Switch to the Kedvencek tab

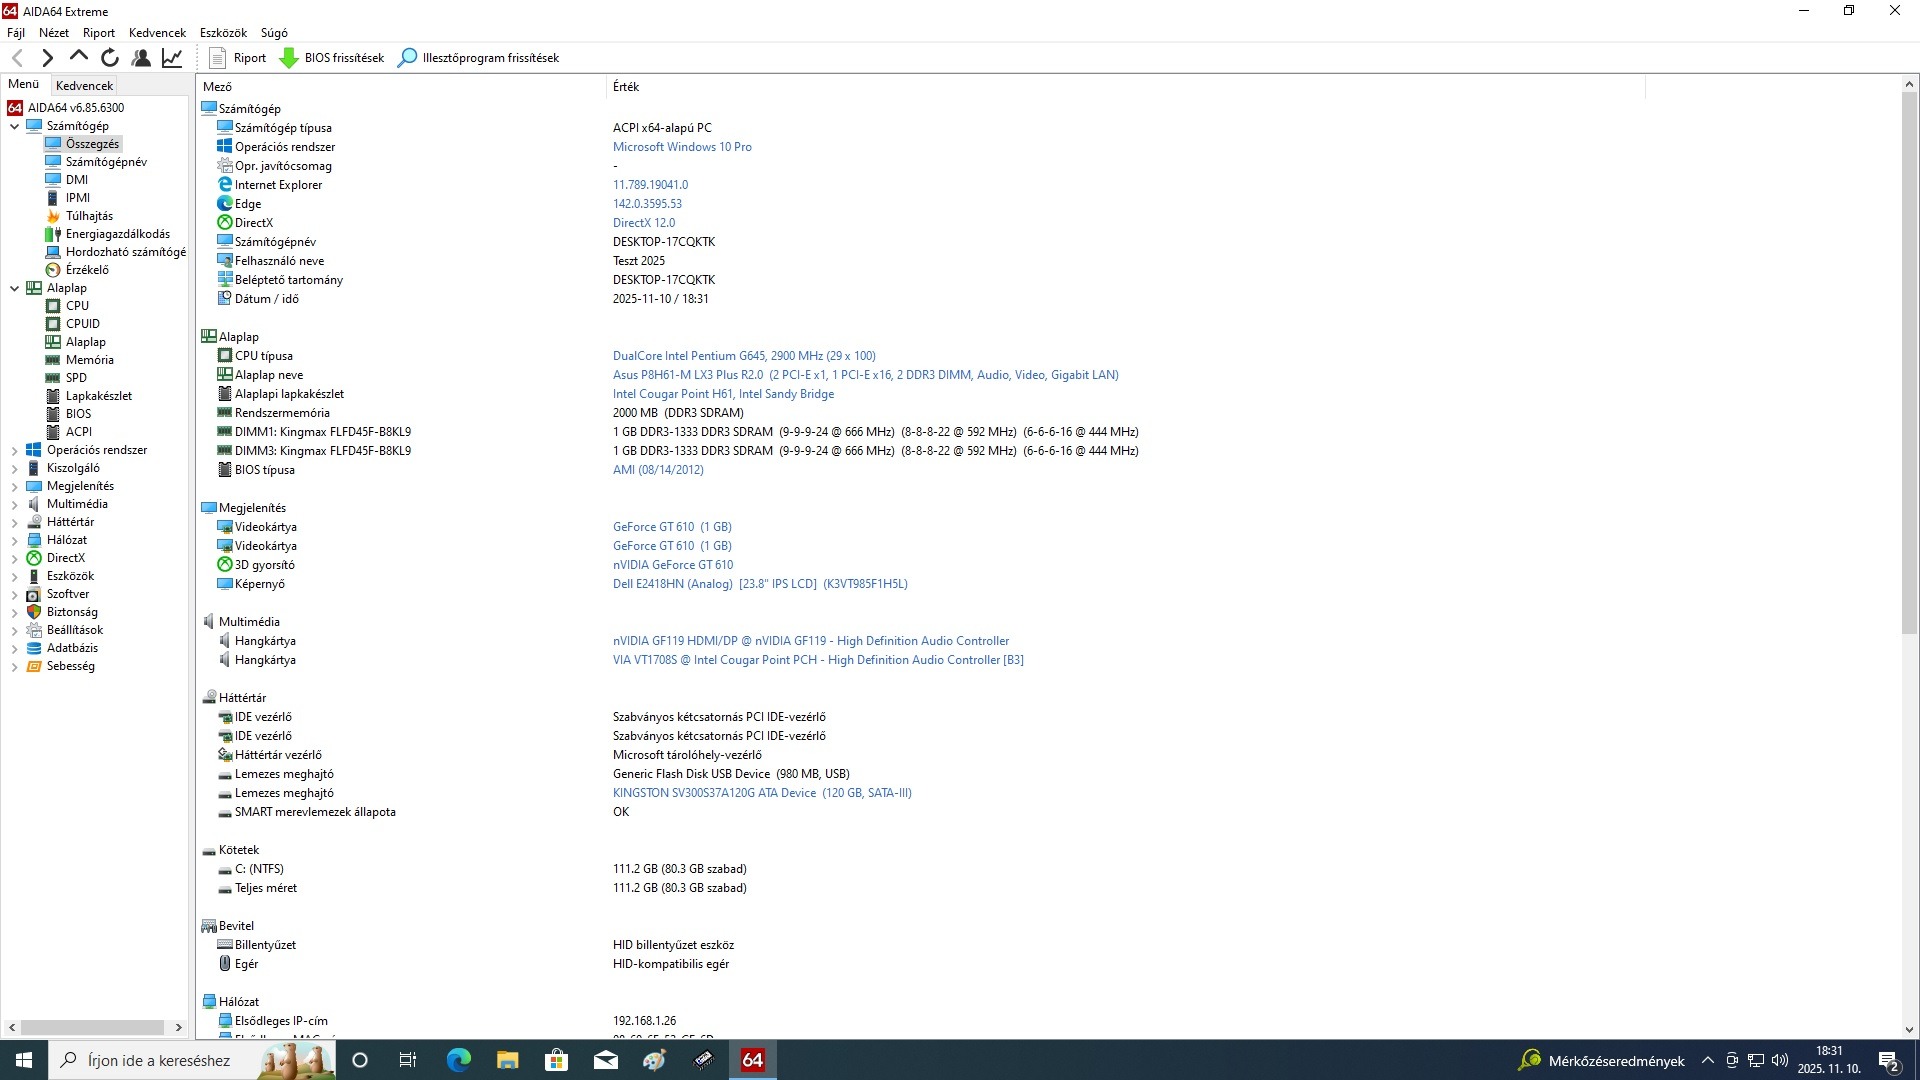click(85, 85)
